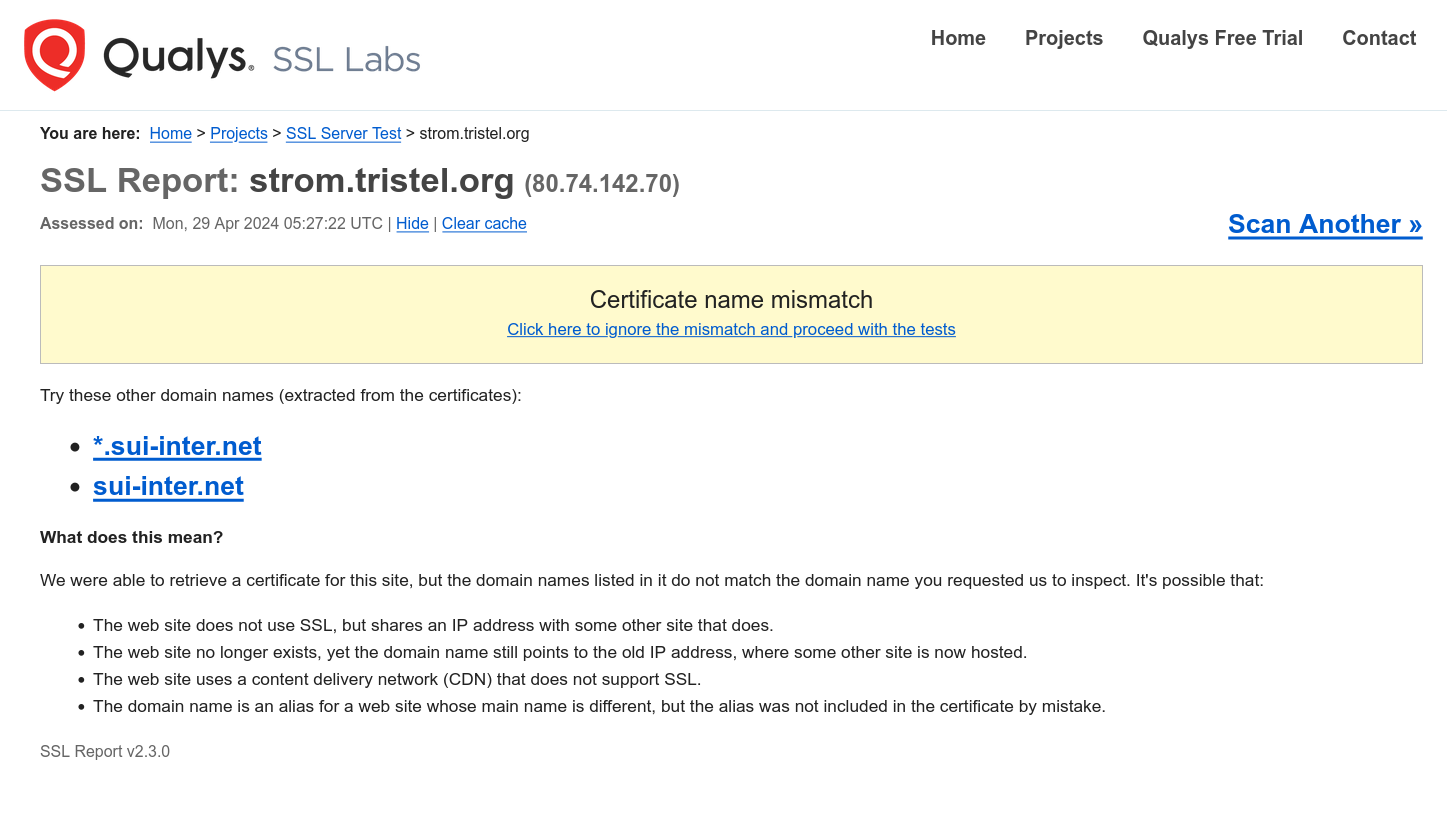Open the sui-inter.net domain link
Image resolution: width=1450 pixels, height=836 pixels.
coord(168,486)
